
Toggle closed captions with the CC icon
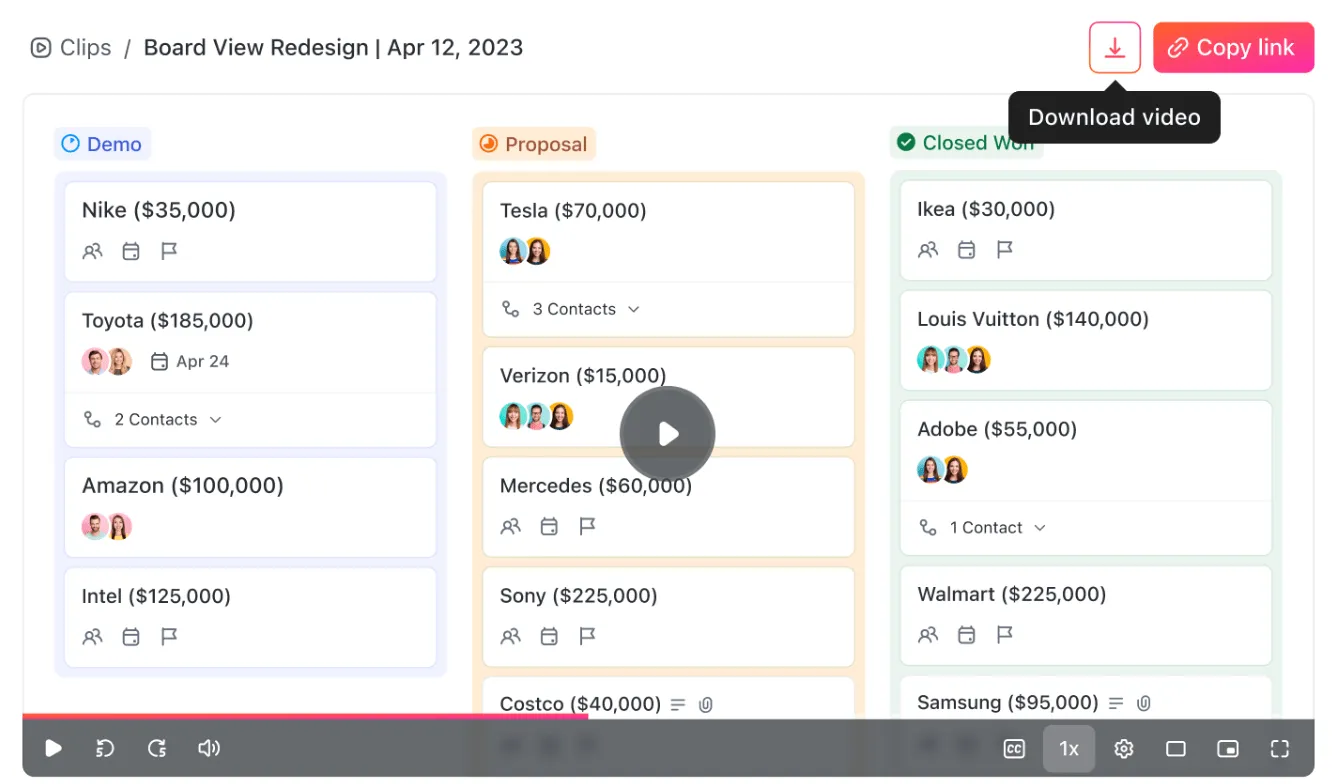[x=1014, y=749]
